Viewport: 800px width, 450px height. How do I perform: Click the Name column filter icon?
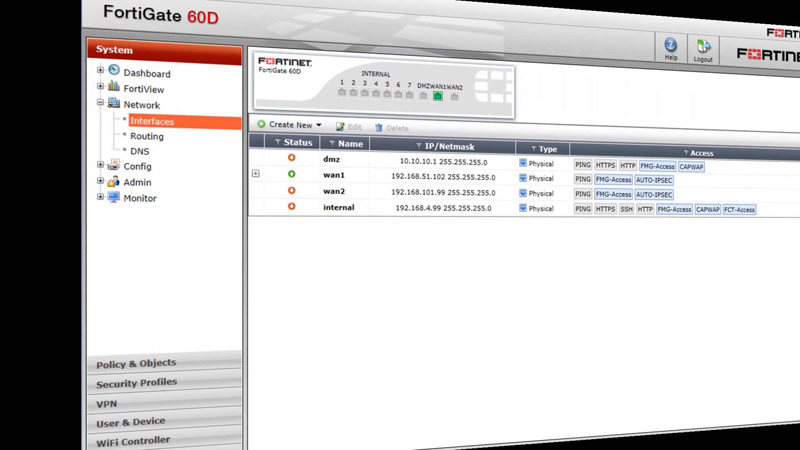click(x=332, y=143)
